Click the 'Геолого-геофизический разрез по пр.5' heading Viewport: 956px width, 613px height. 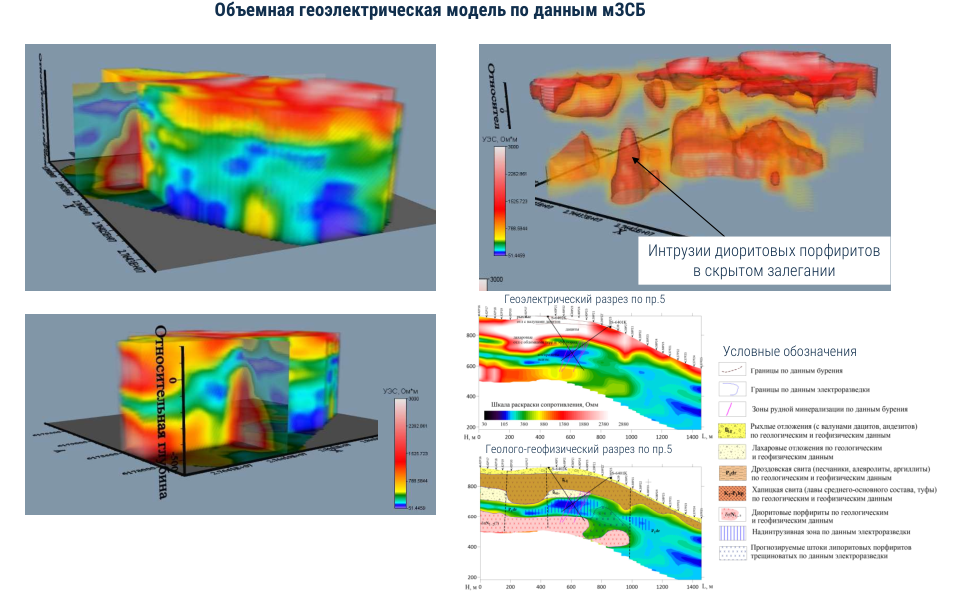point(578,449)
